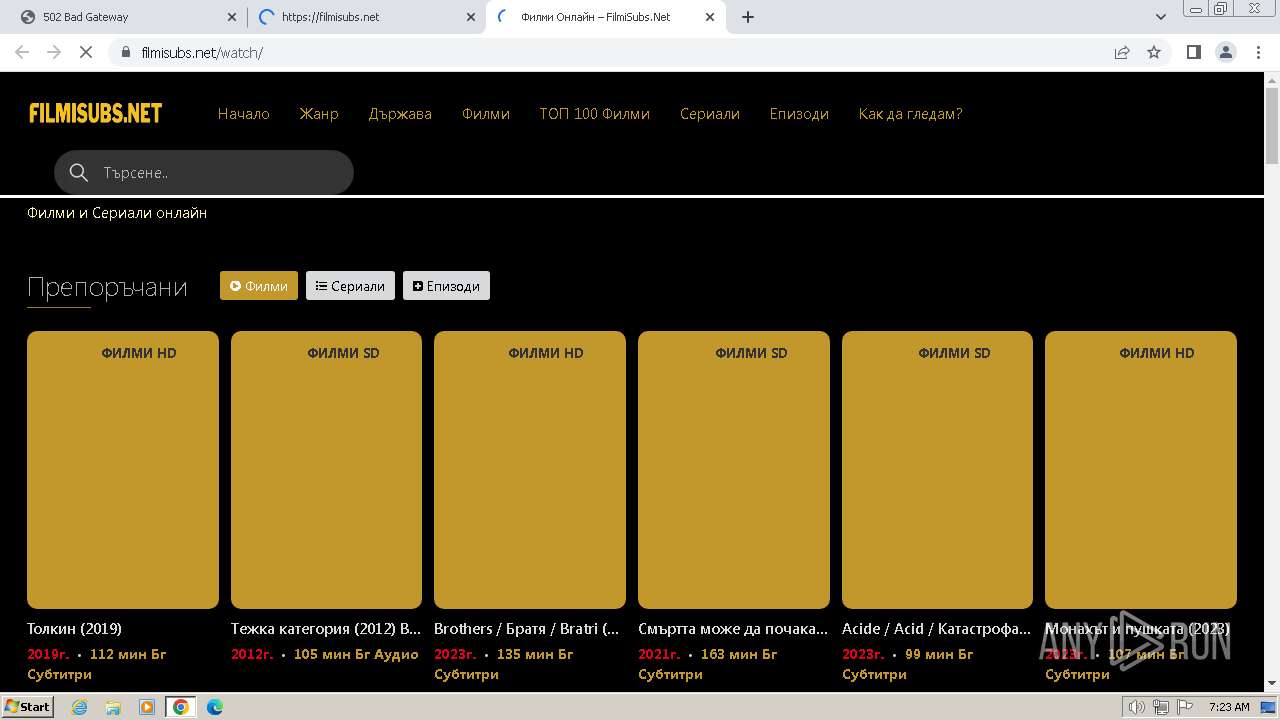
Task: Open Acide / Acid poster
Action: 937,470
